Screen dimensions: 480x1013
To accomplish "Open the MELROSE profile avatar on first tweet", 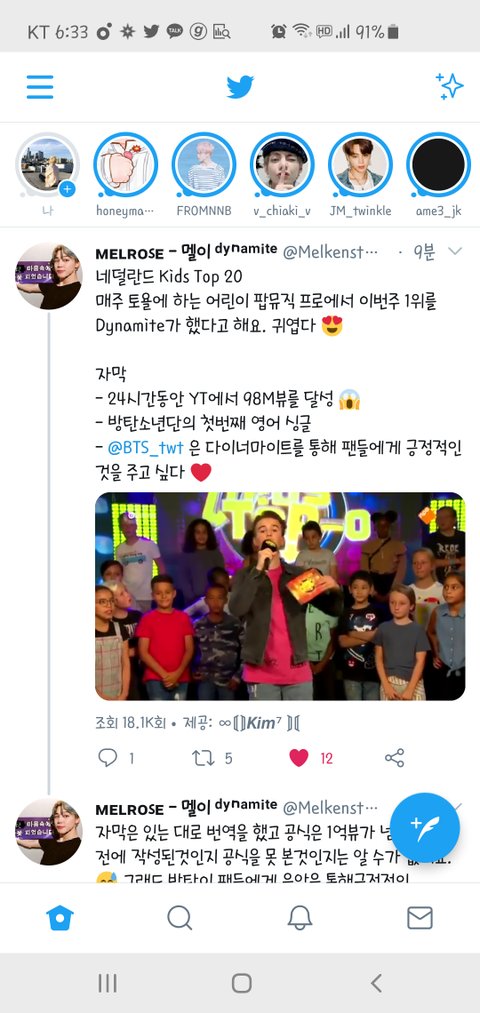I will point(49,277).
